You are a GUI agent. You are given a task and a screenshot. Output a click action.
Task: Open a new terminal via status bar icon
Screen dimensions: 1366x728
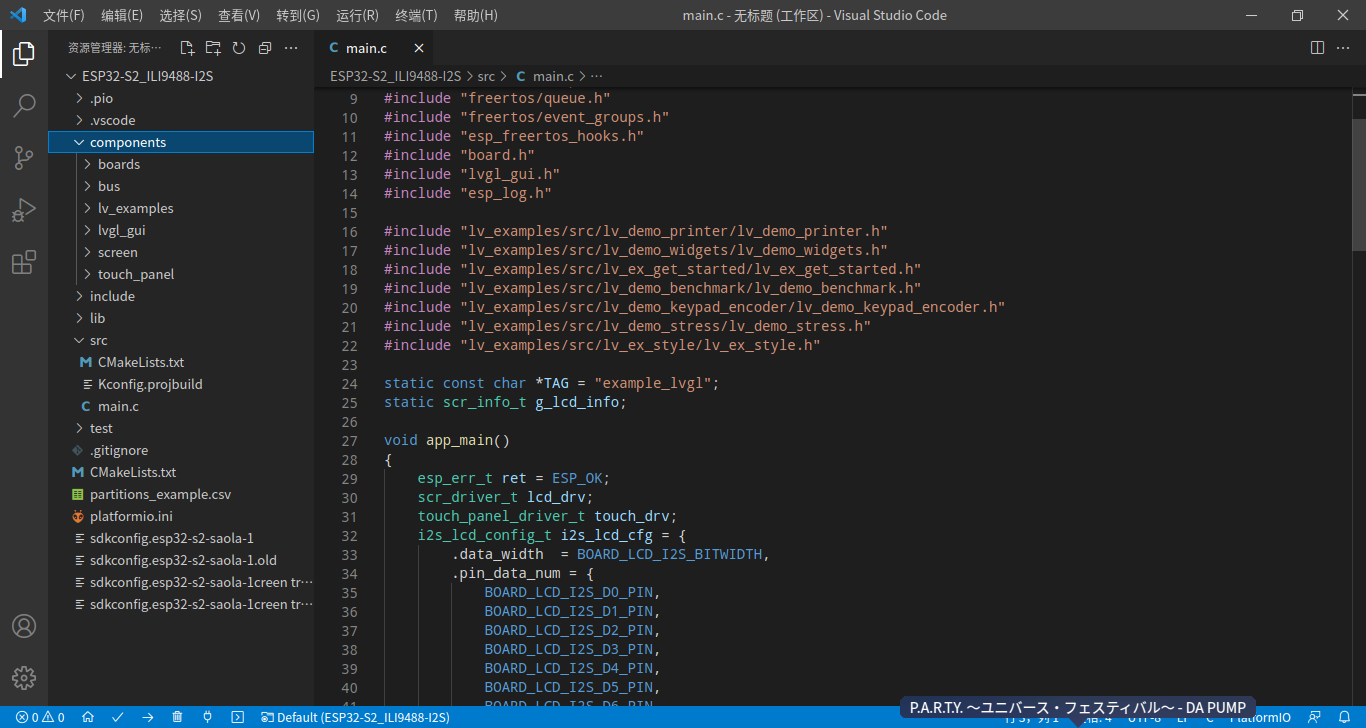tap(237, 717)
